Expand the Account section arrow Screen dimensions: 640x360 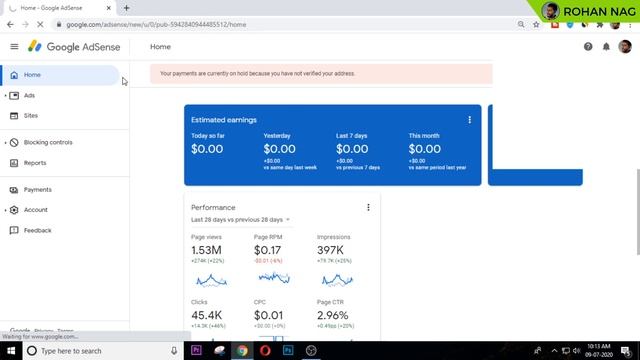coord(5,210)
